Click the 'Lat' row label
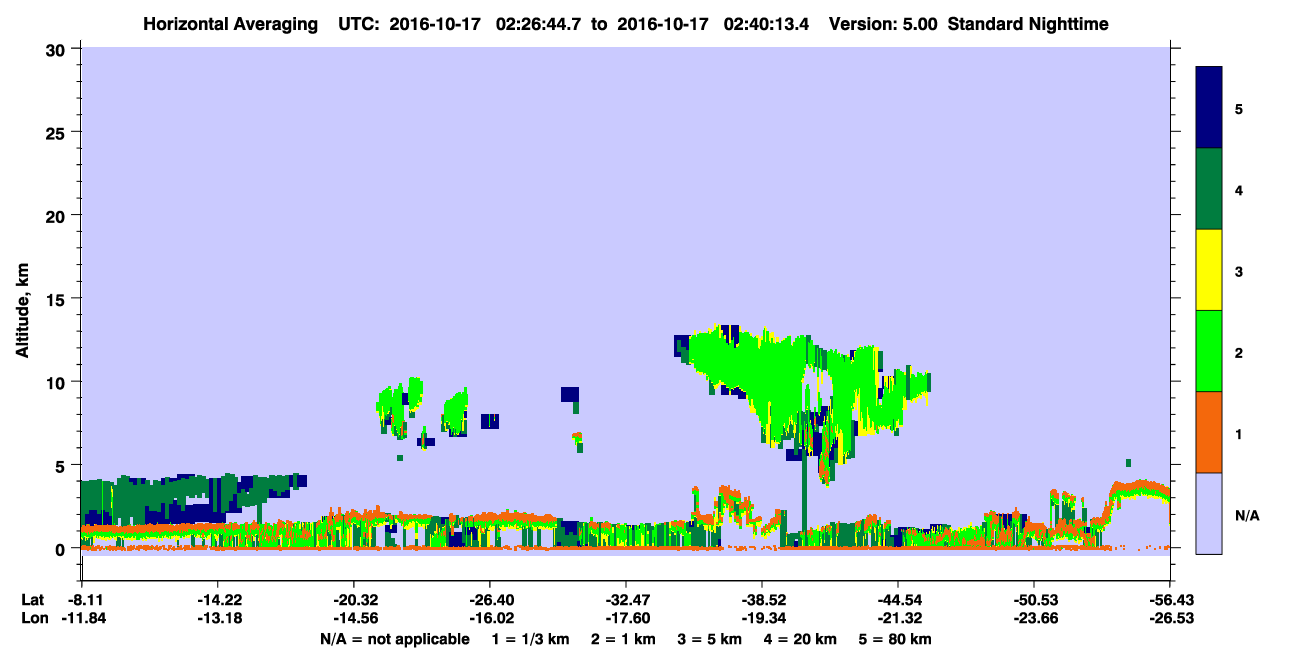Viewport: 1300px width, 667px height. click(32, 600)
